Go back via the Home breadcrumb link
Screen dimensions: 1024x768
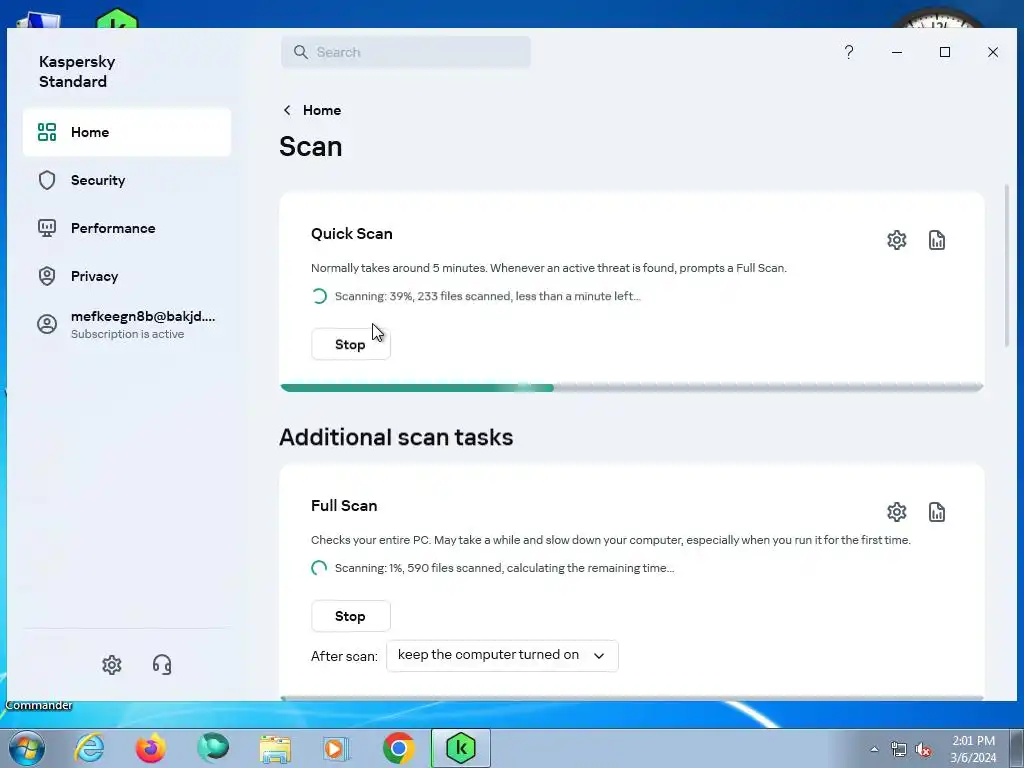click(x=322, y=110)
